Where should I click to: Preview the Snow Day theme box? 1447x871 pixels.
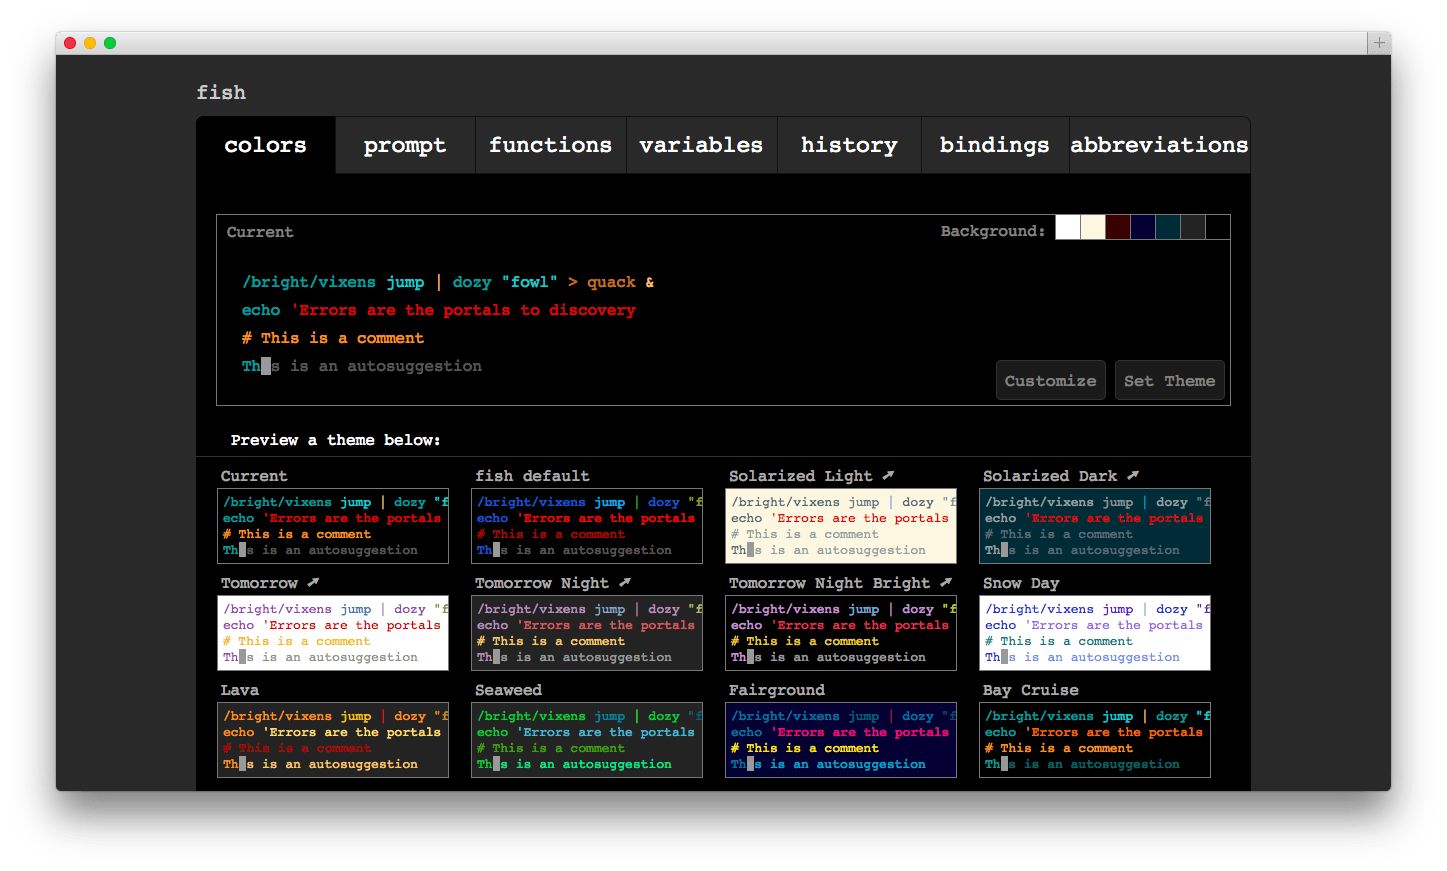point(1095,633)
